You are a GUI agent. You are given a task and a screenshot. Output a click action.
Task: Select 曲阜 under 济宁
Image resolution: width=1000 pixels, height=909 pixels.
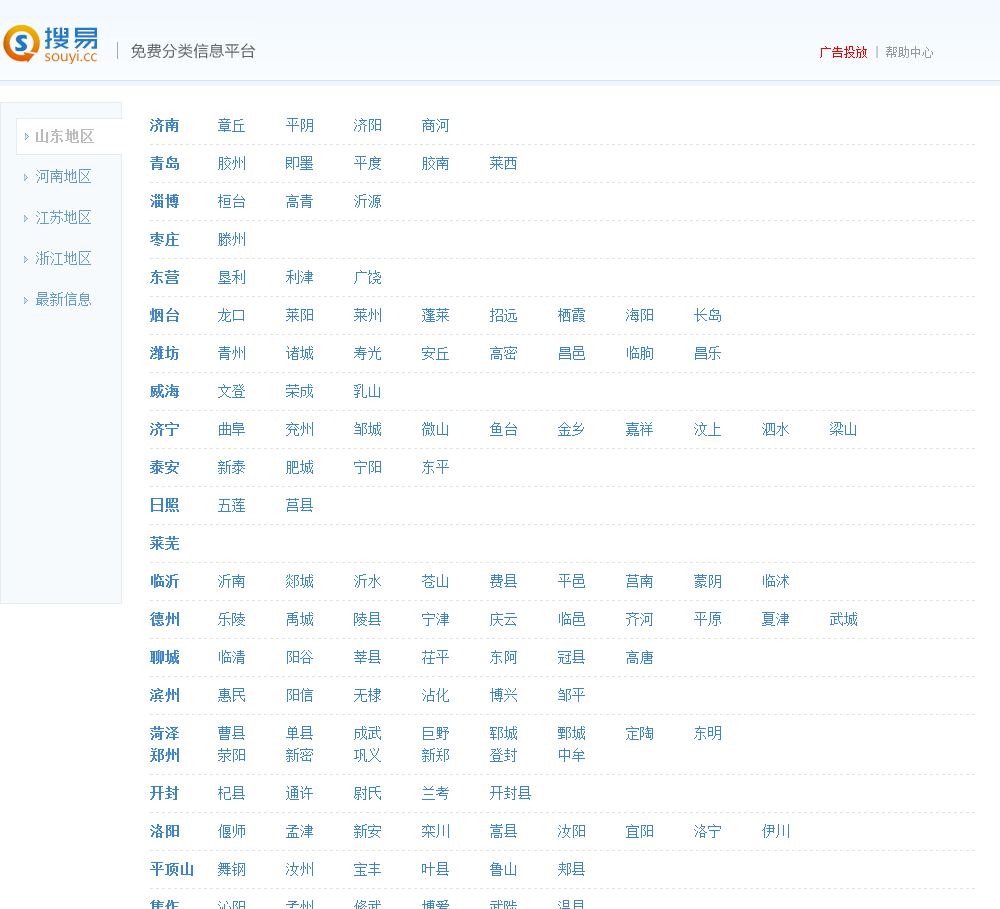(232, 430)
